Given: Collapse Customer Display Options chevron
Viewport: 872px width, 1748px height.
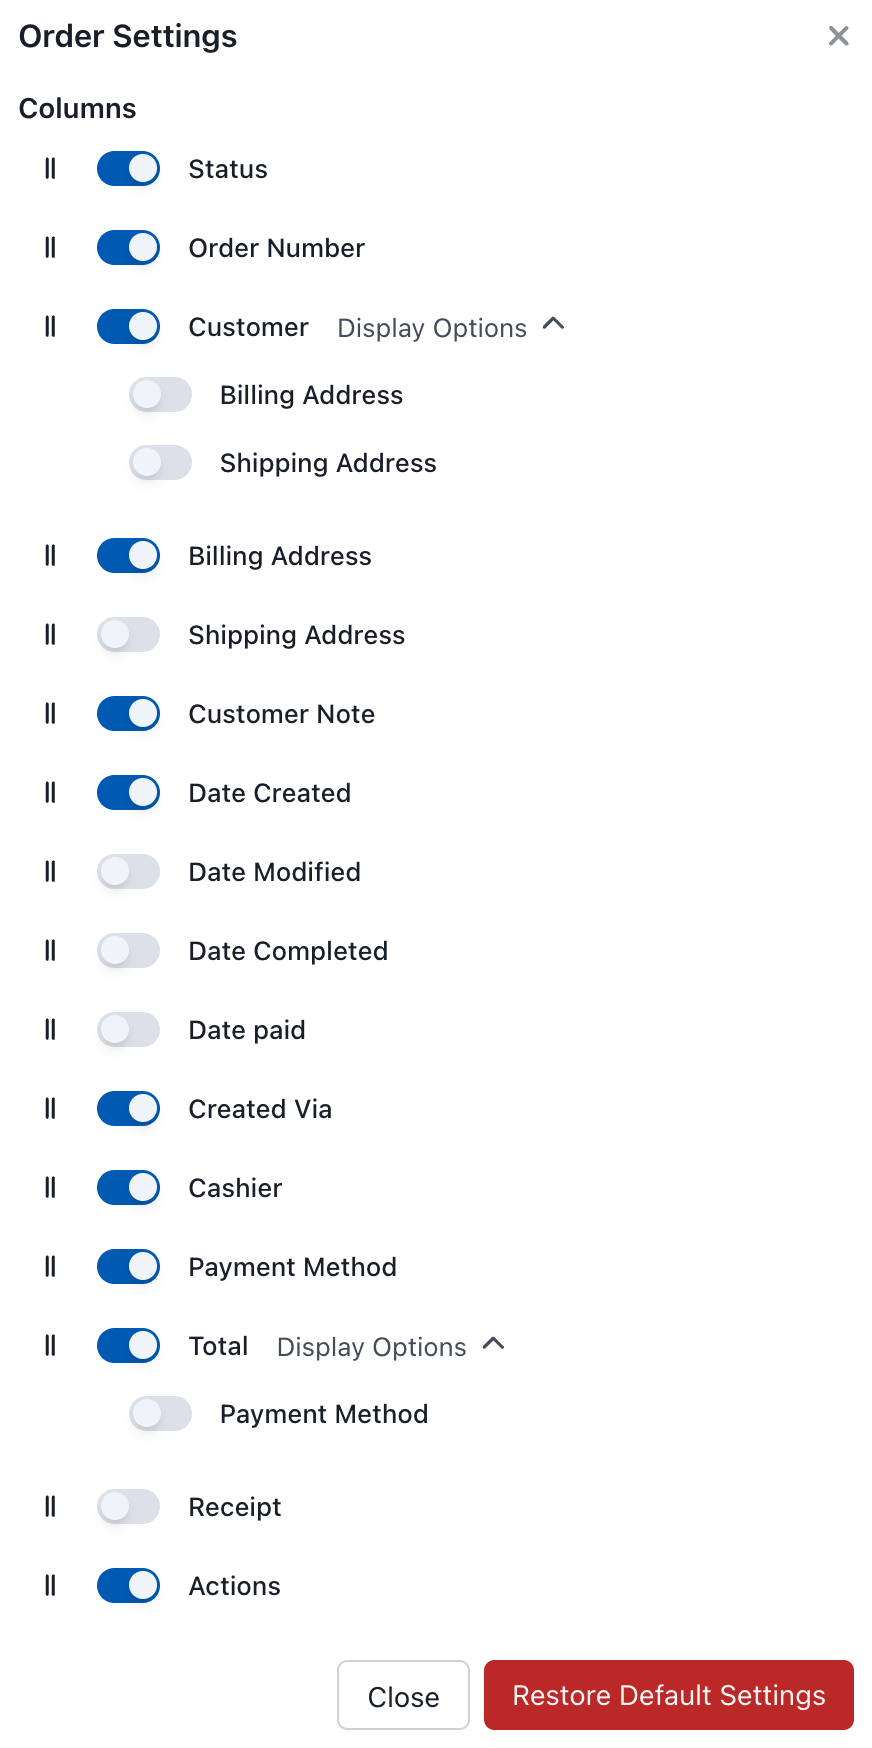Looking at the screenshot, I should (x=553, y=325).
